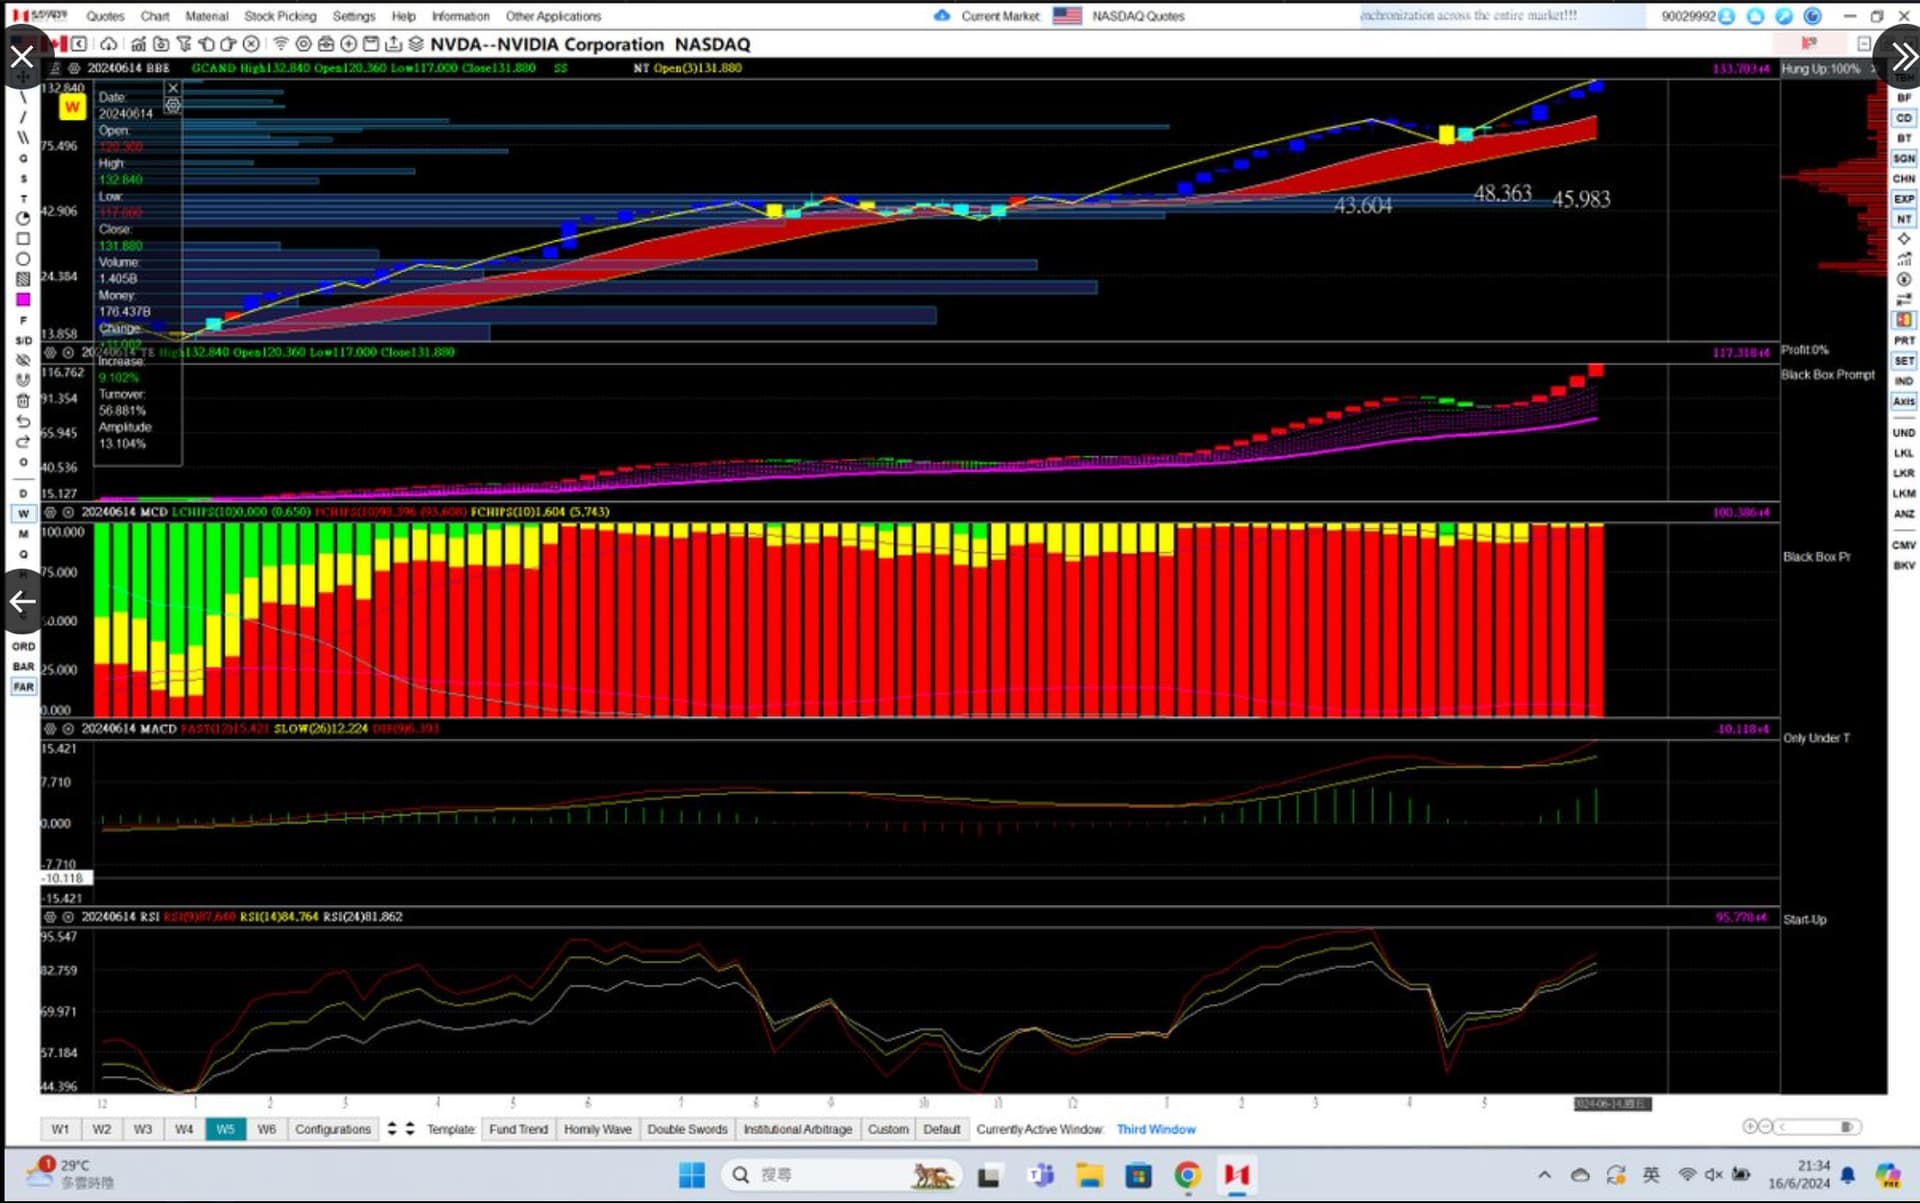Select window tab W5

pyautogui.click(x=225, y=1129)
